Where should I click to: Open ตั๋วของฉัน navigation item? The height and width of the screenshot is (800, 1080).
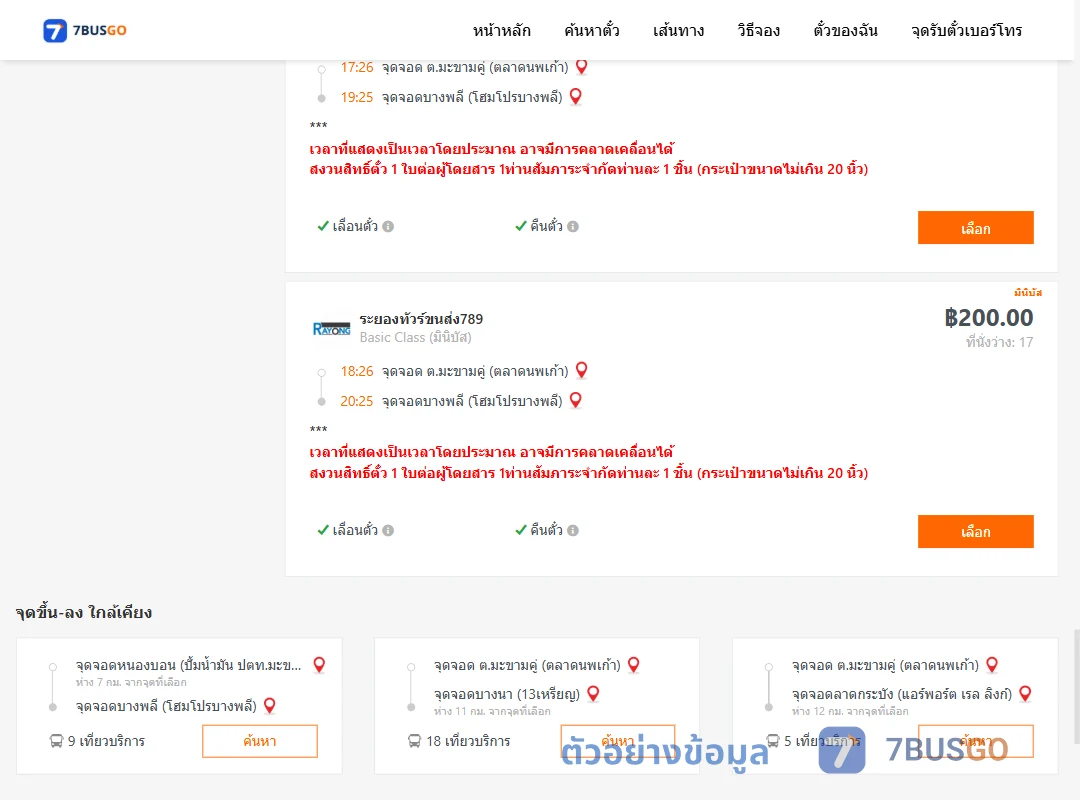pyautogui.click(x=845, y=30)
